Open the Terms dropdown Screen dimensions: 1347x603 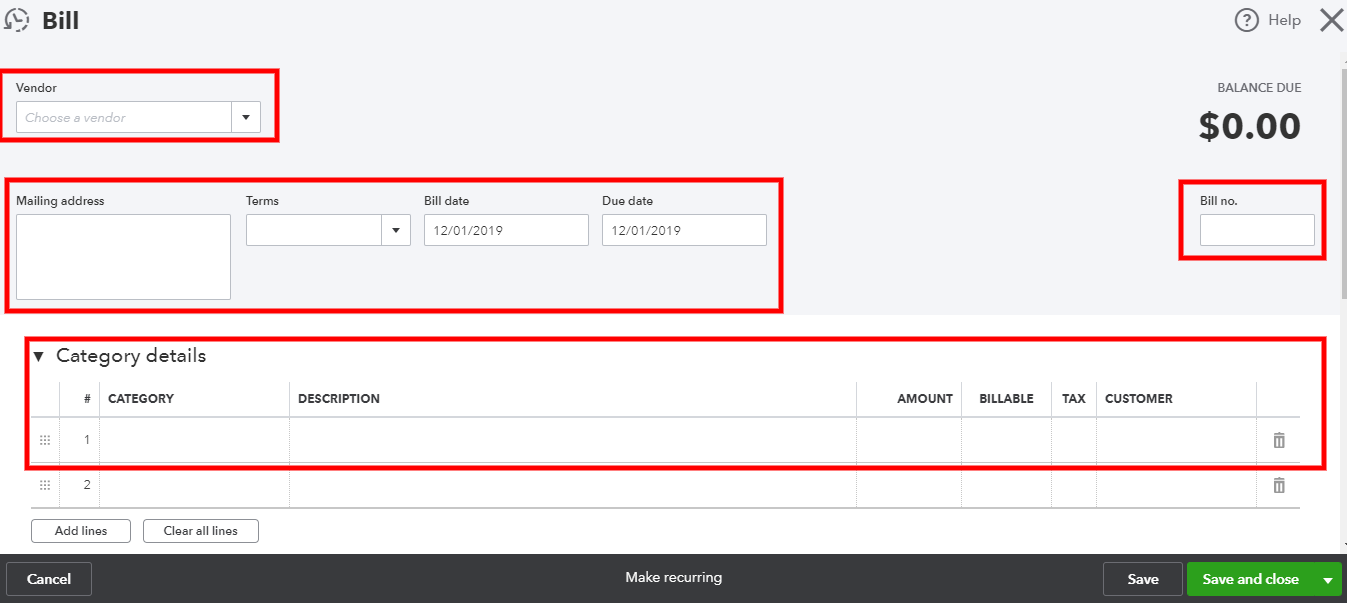pos(396,229)
